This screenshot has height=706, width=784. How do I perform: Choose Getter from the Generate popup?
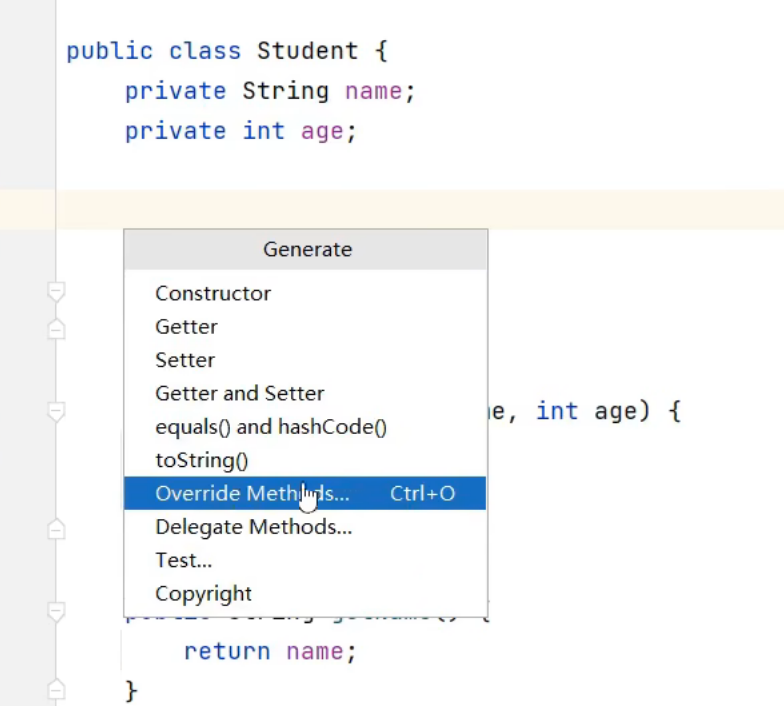[x=306, y=327]
